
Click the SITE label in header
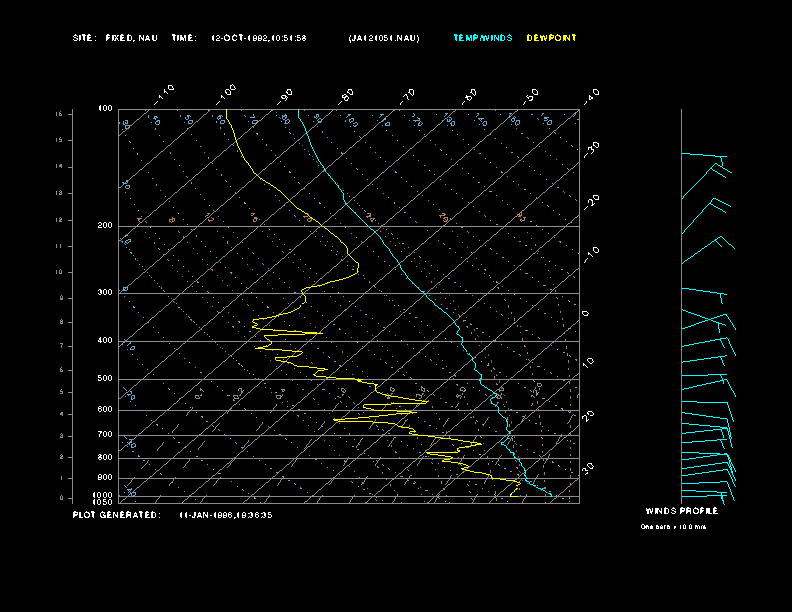pyautogui.click(x=84, y=38)
